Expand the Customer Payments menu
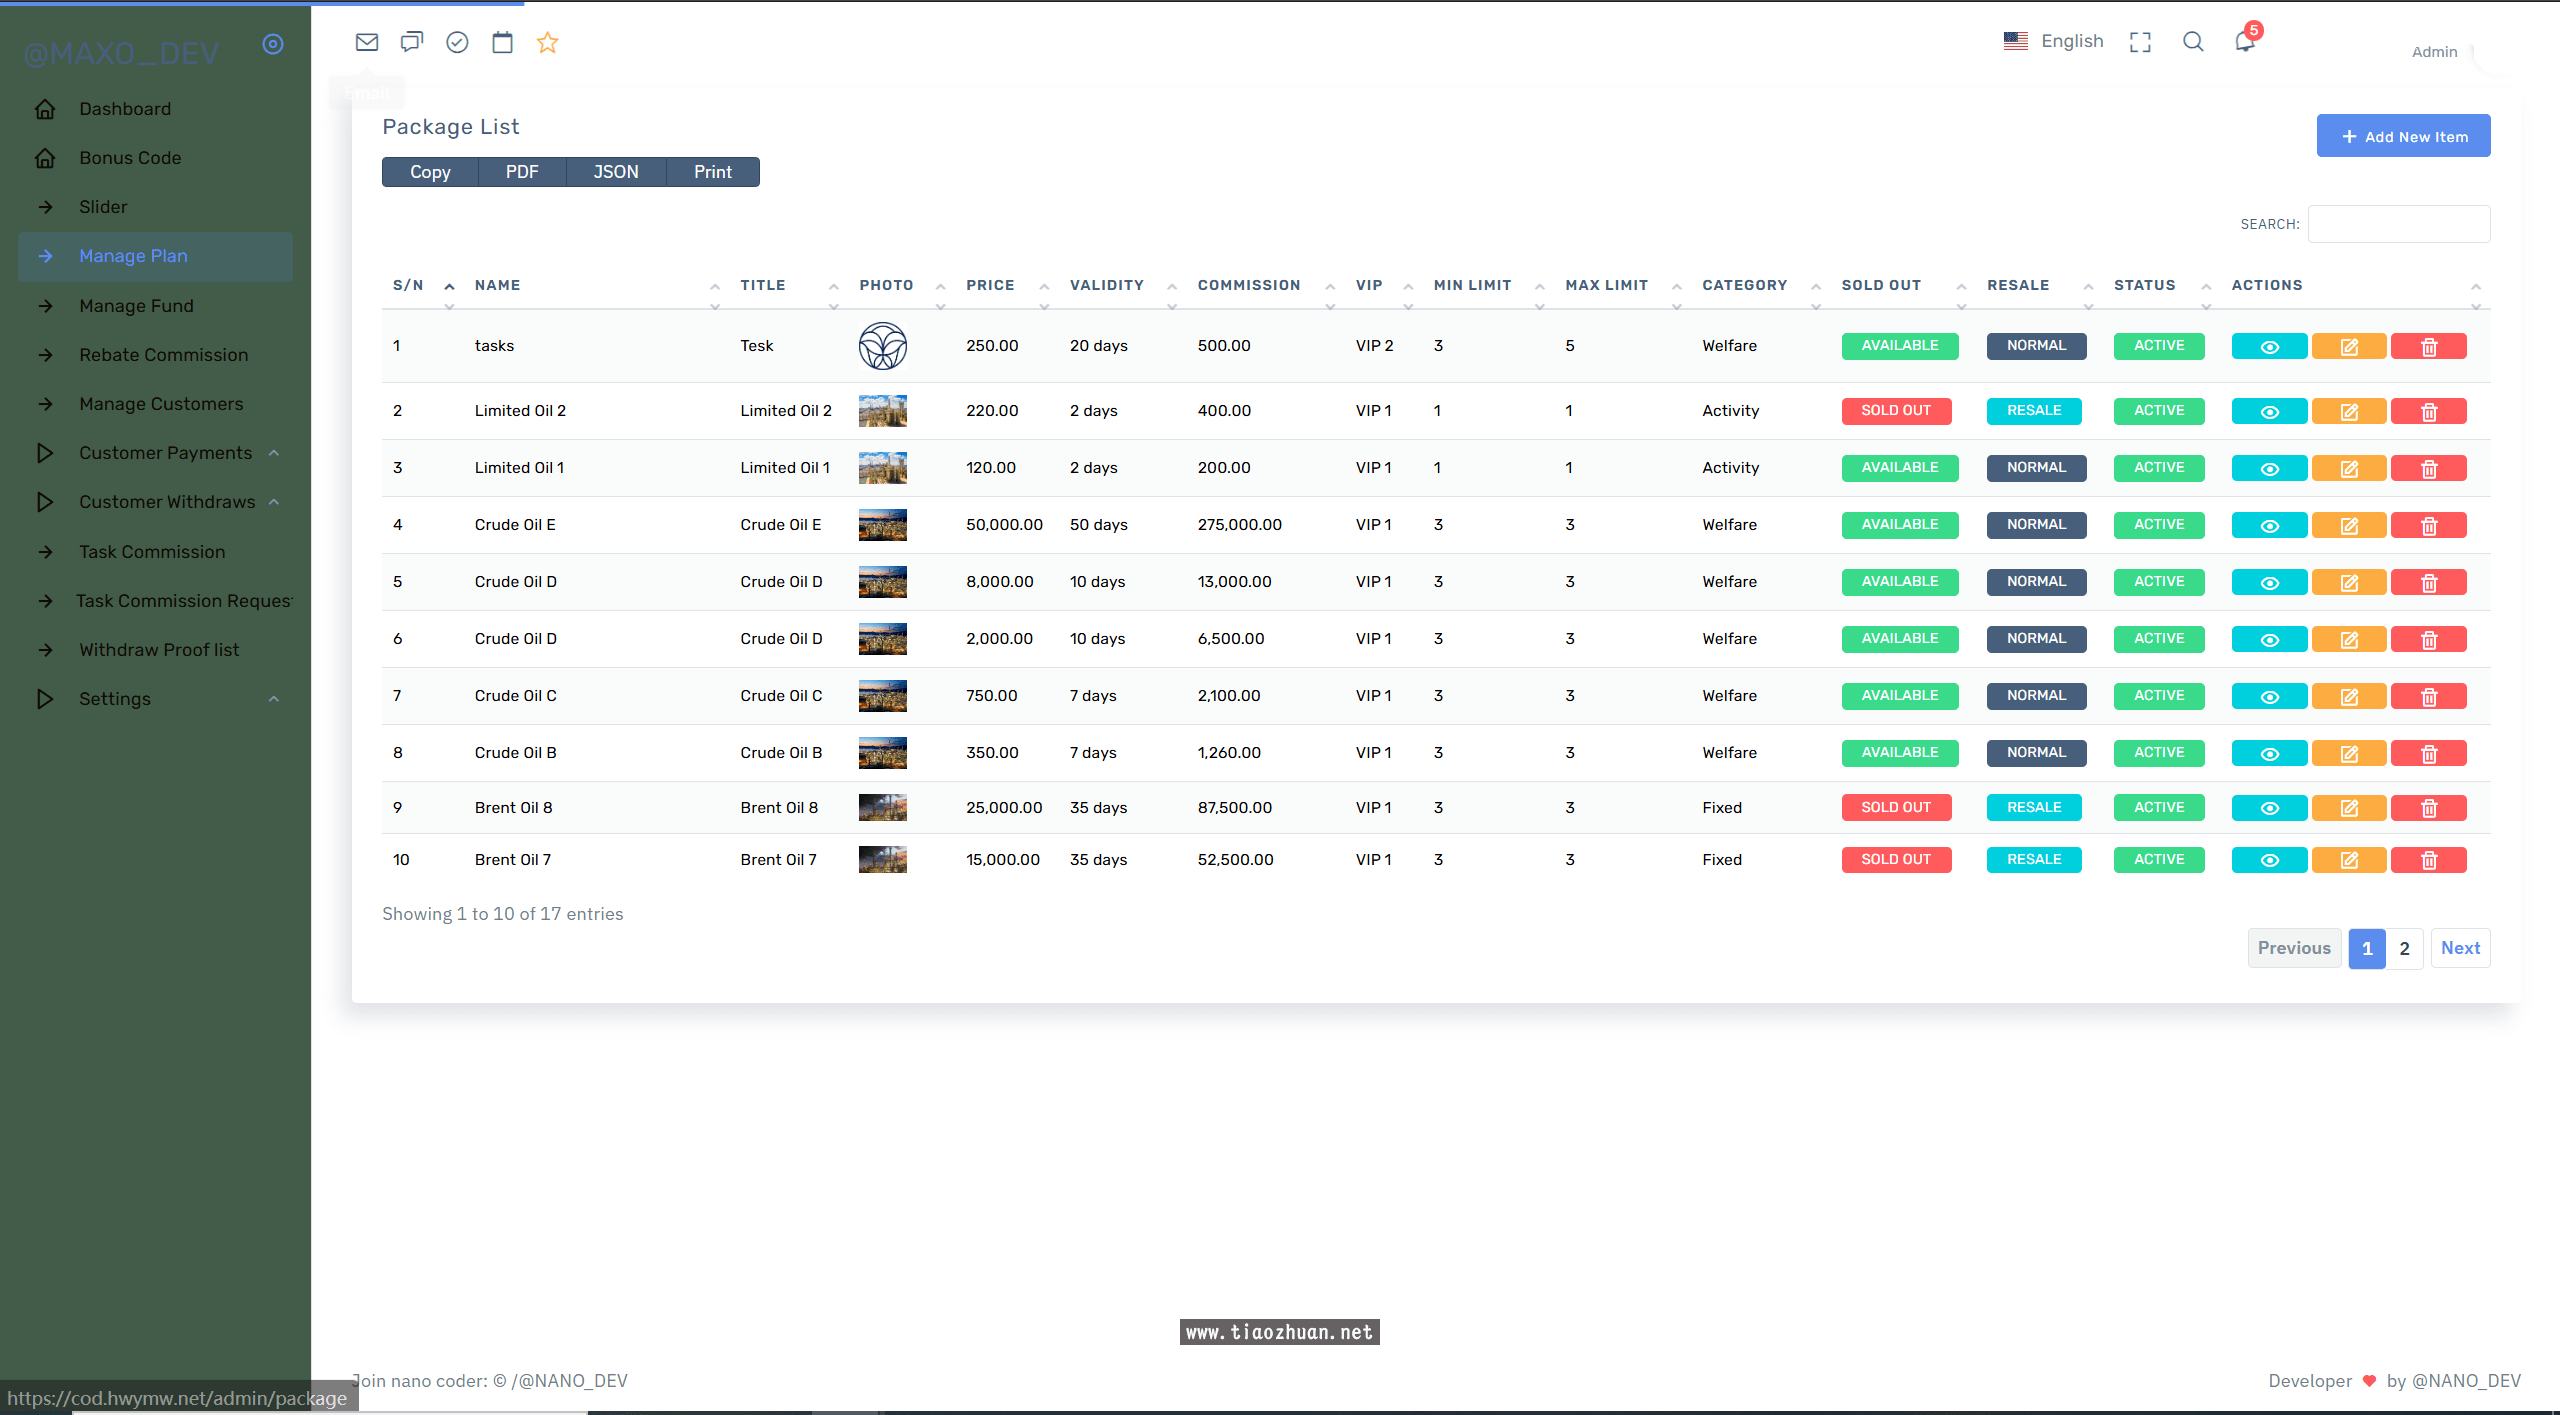 coord(166,453)
